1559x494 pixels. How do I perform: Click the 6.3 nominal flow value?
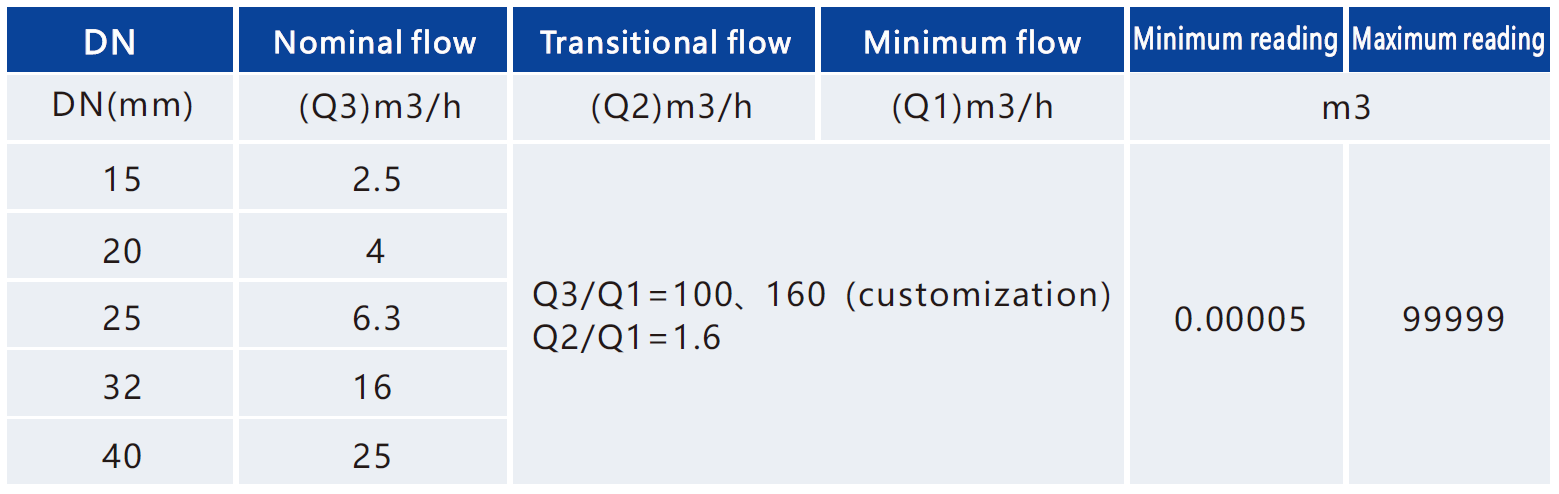click(x=375, y=318)
